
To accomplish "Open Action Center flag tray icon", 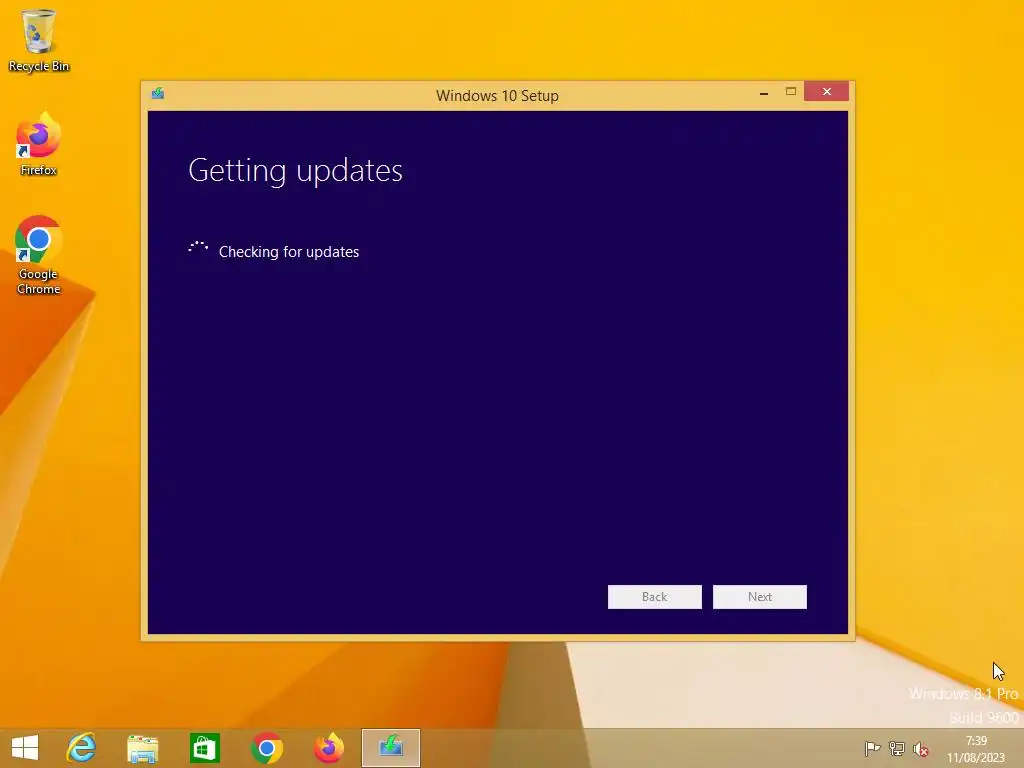I will 872,749.
